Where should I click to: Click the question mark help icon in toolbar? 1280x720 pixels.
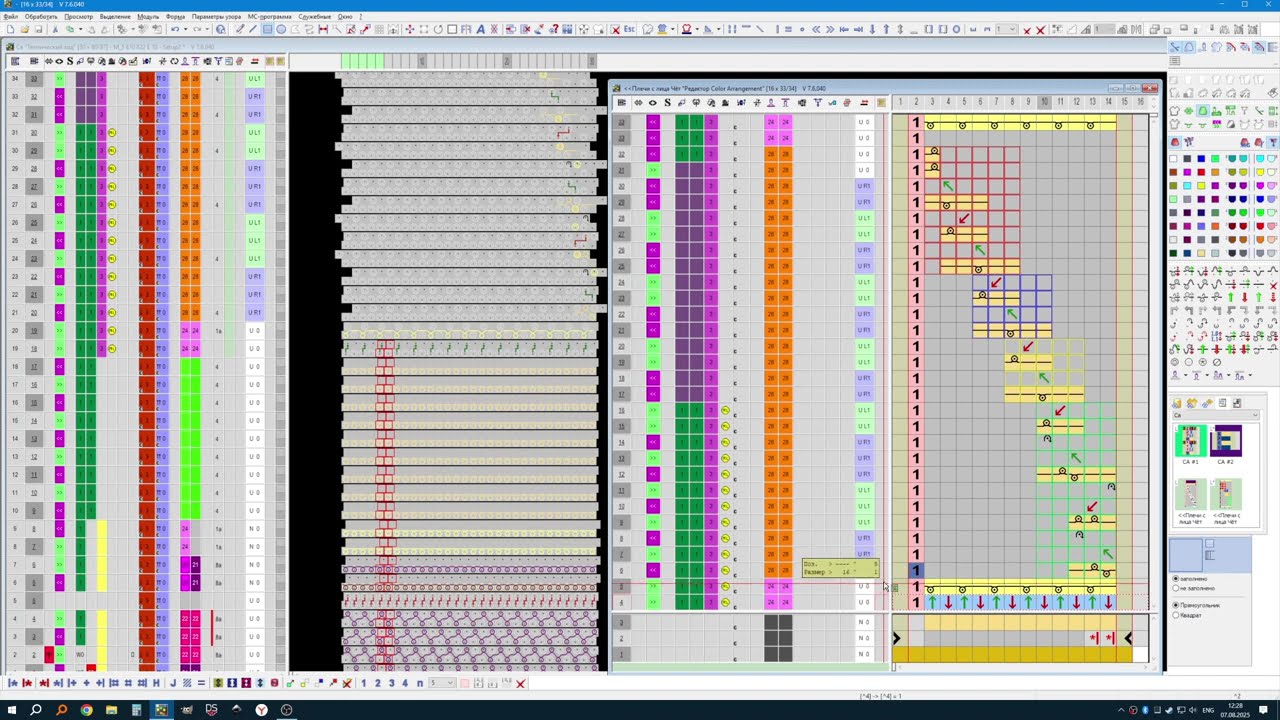click(553, 29)
